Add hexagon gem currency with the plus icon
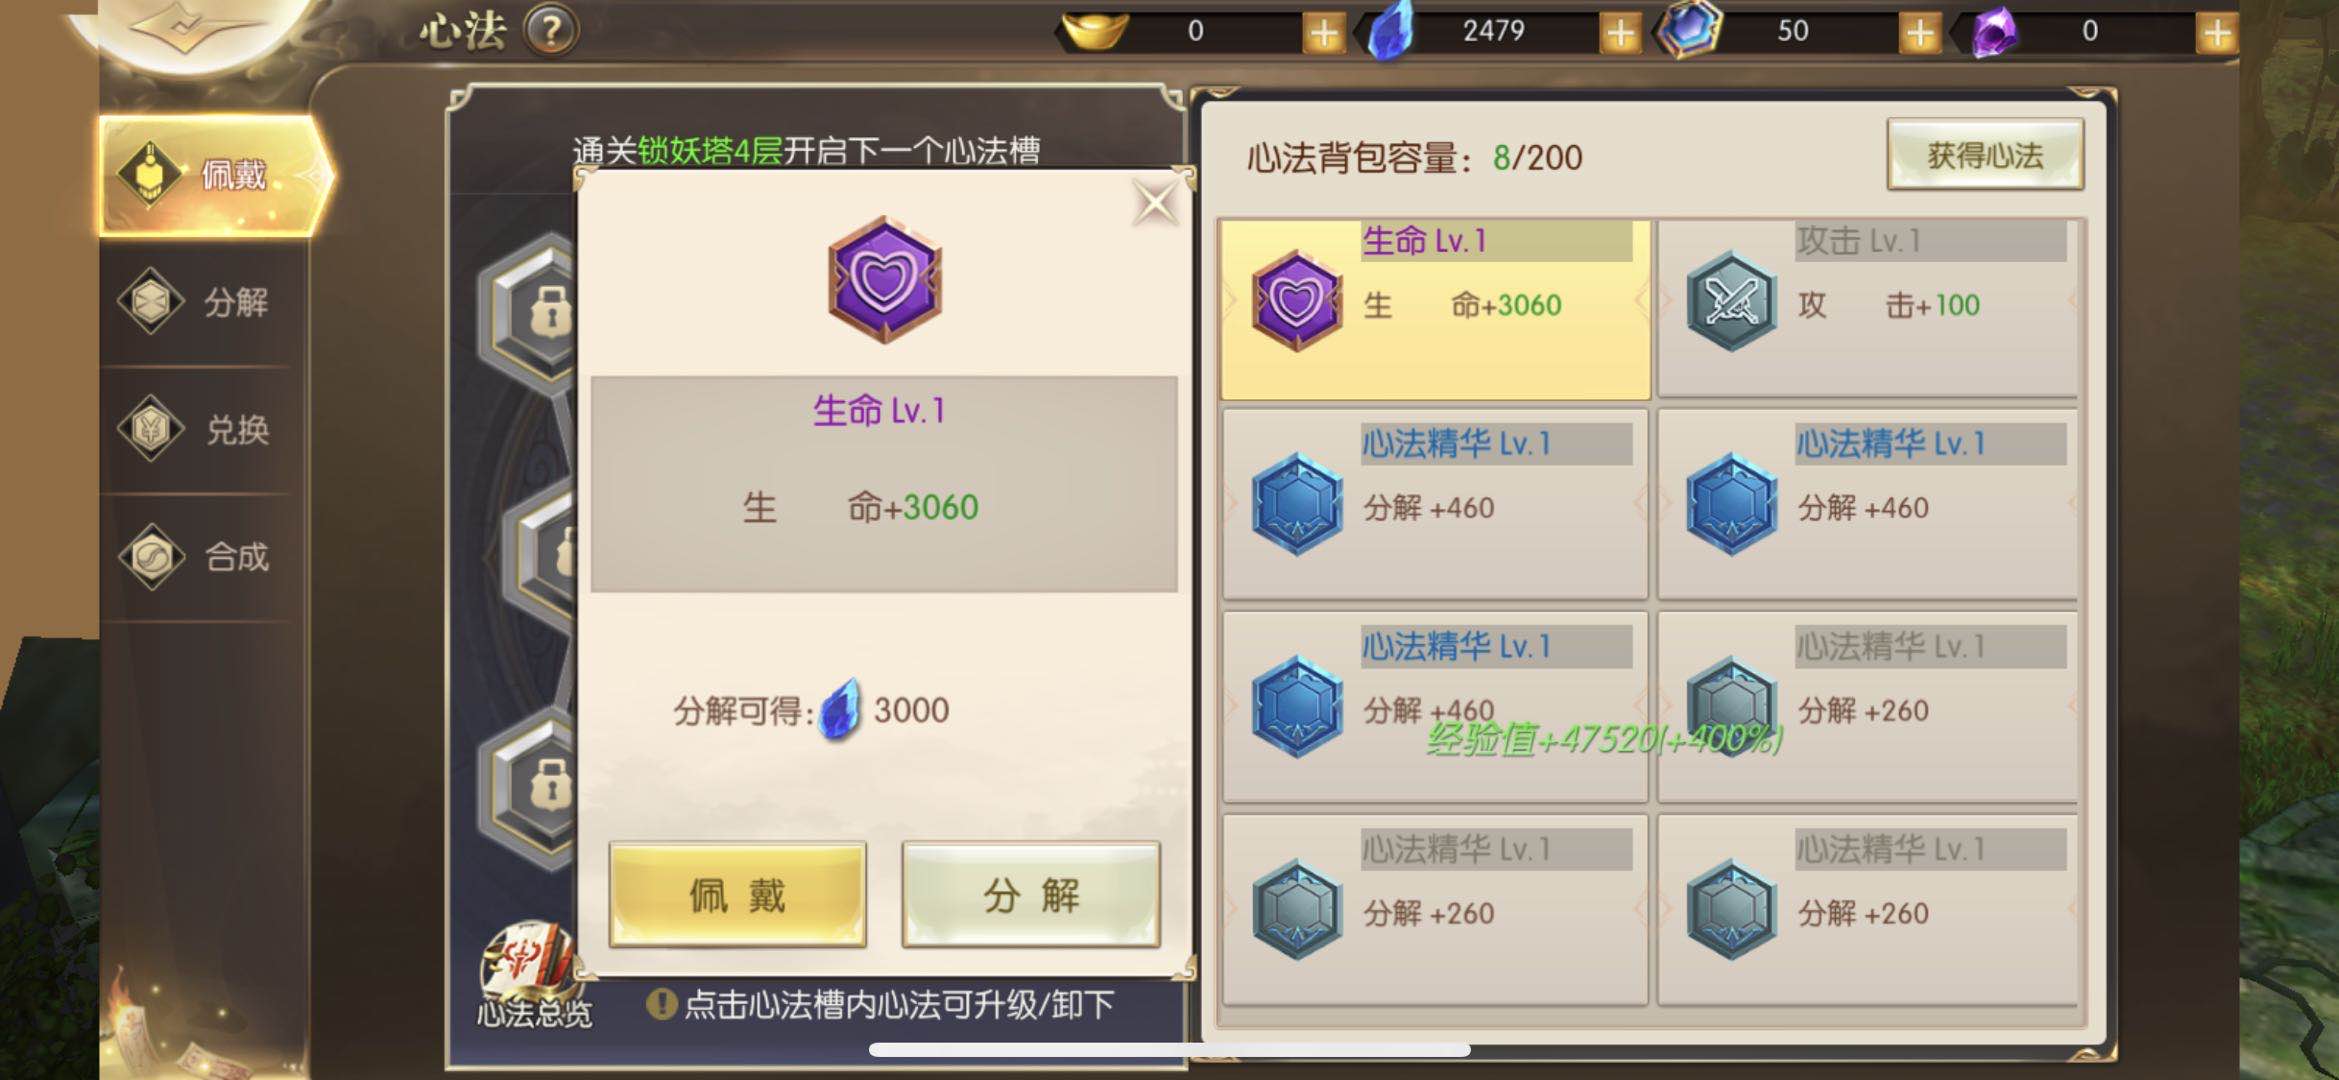Image resolution: width=2339 pixels, height=1080 pixels. 1919,33
